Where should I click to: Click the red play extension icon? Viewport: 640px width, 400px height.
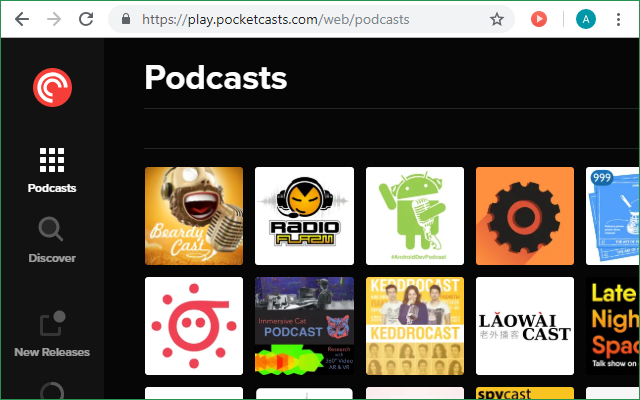tap(539, 19)
